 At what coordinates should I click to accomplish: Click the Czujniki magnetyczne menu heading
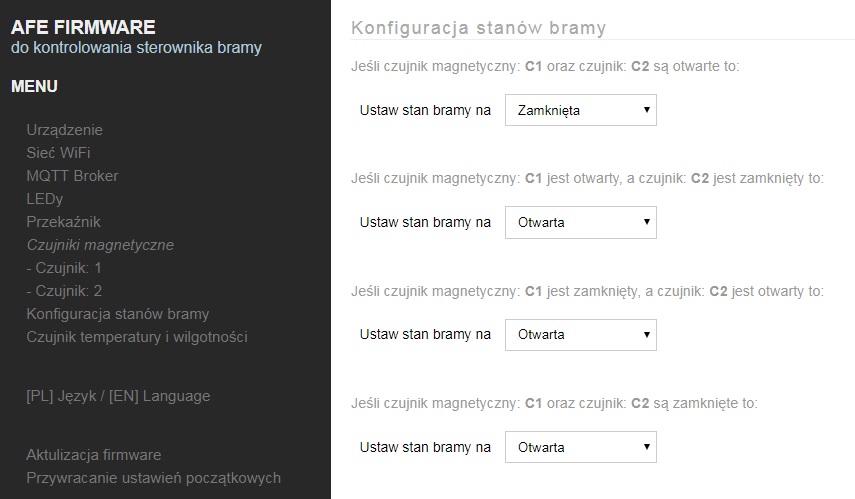click(x=100, y=245)
